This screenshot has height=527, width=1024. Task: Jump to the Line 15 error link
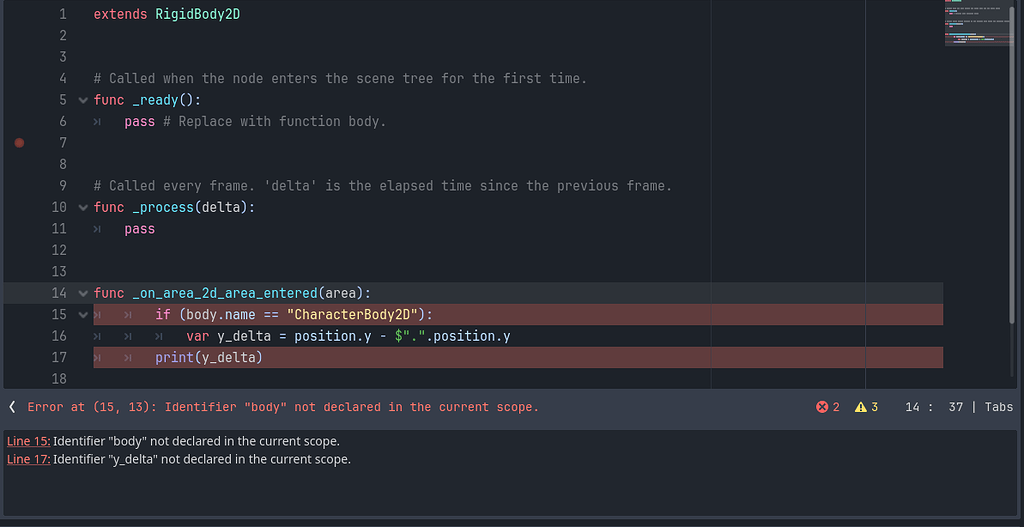point(28,441)
